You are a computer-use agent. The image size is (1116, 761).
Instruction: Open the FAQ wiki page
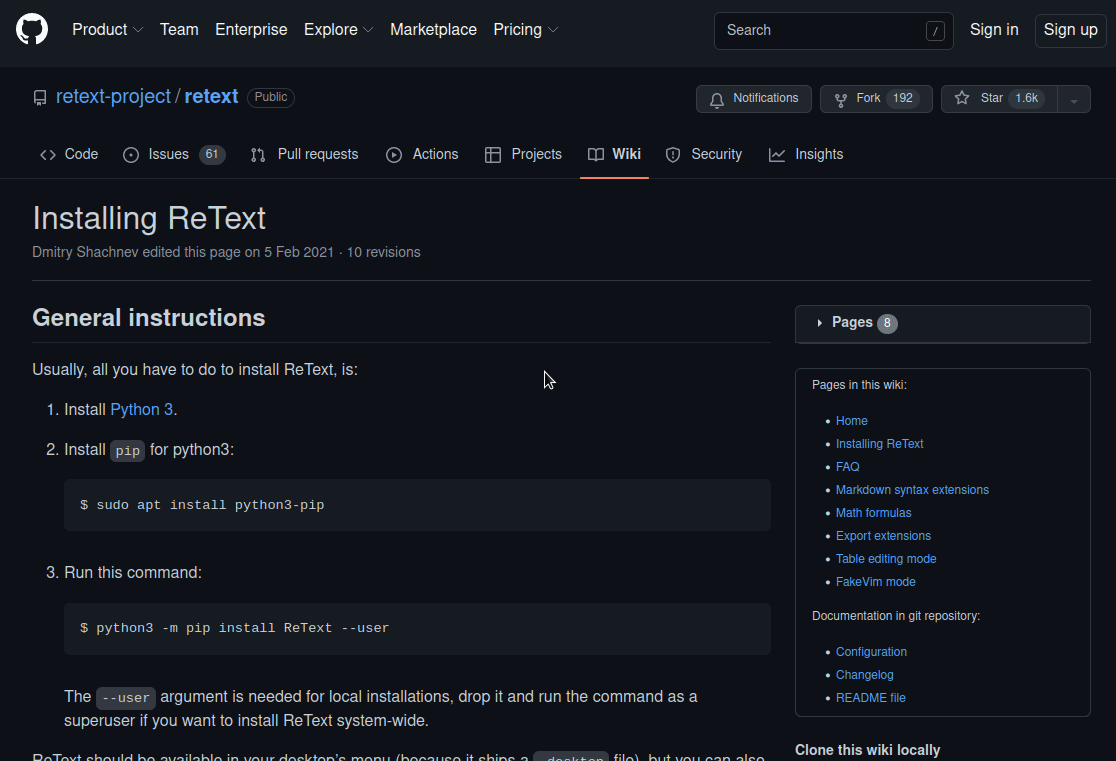tap(847, 467)
